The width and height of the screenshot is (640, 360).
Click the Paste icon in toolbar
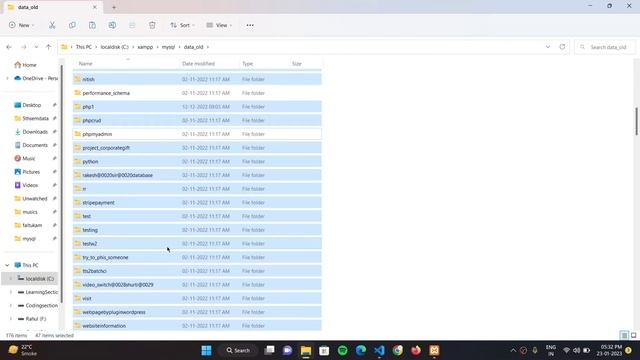click(x=92, y=25)
